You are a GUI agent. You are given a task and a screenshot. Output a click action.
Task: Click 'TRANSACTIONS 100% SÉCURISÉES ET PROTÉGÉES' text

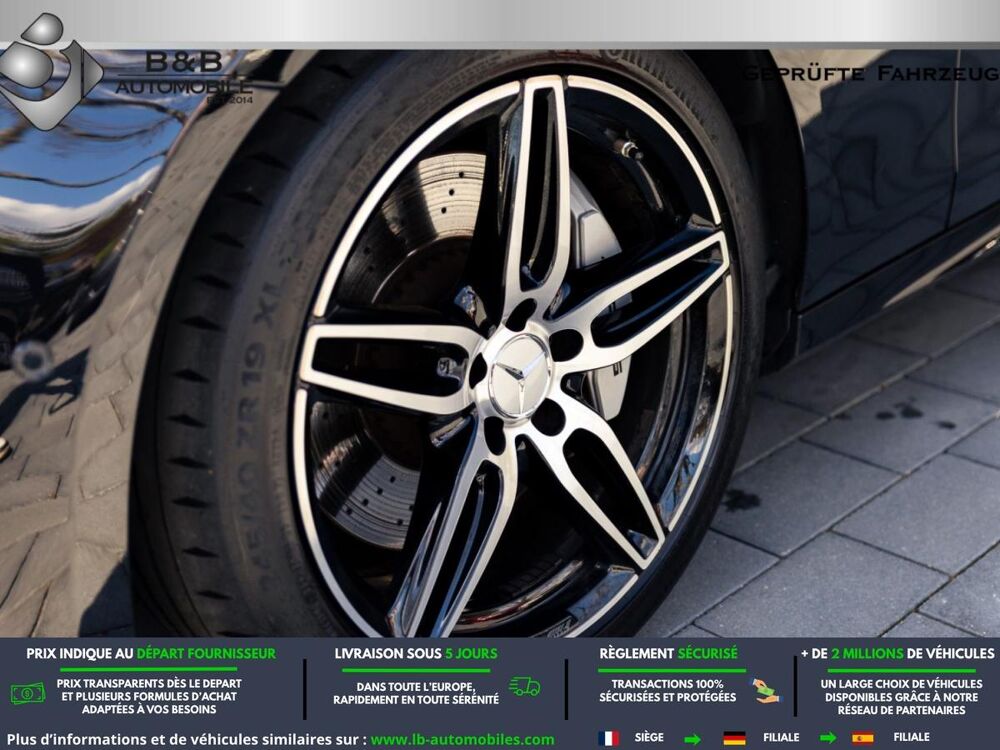(x=668, y=691)
